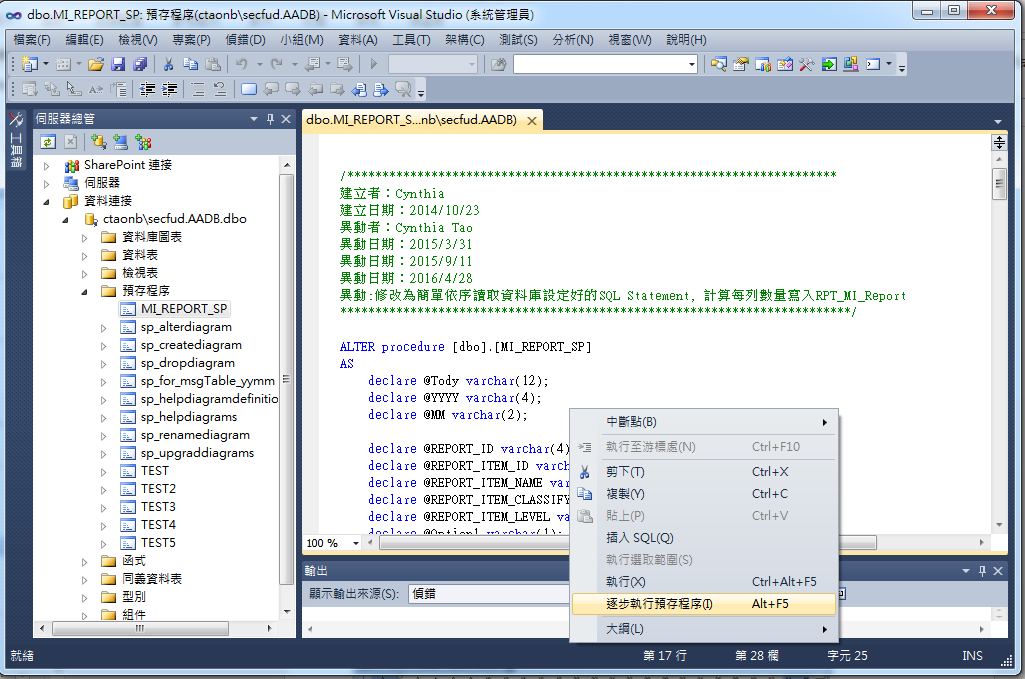1025x679 pixels.
Task: Click the editor horizontal scrollbar
Action: click(x=470, y=543)
